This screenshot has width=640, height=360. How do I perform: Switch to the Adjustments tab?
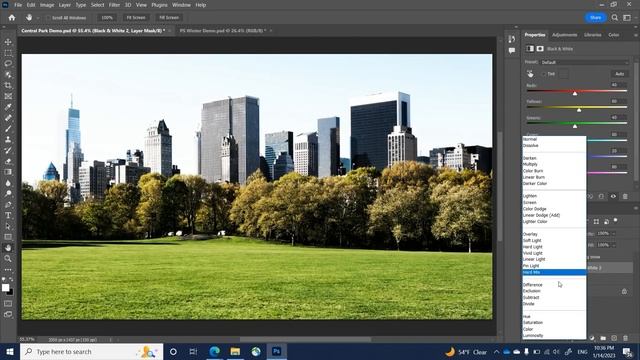(564, 35)
